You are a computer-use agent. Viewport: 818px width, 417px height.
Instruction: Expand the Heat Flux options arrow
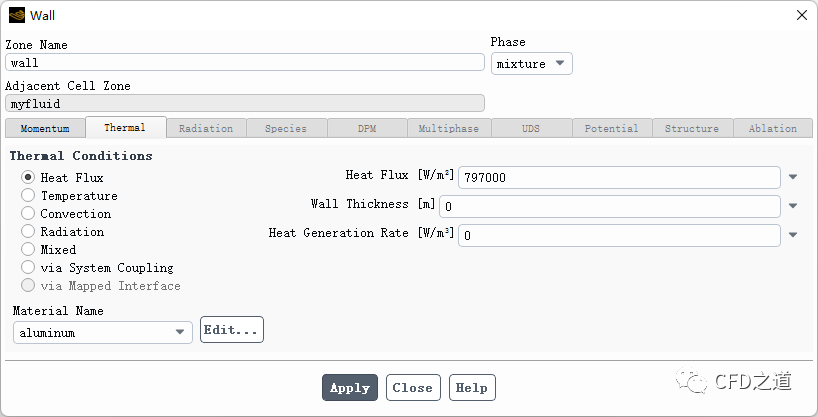(793, 177)
